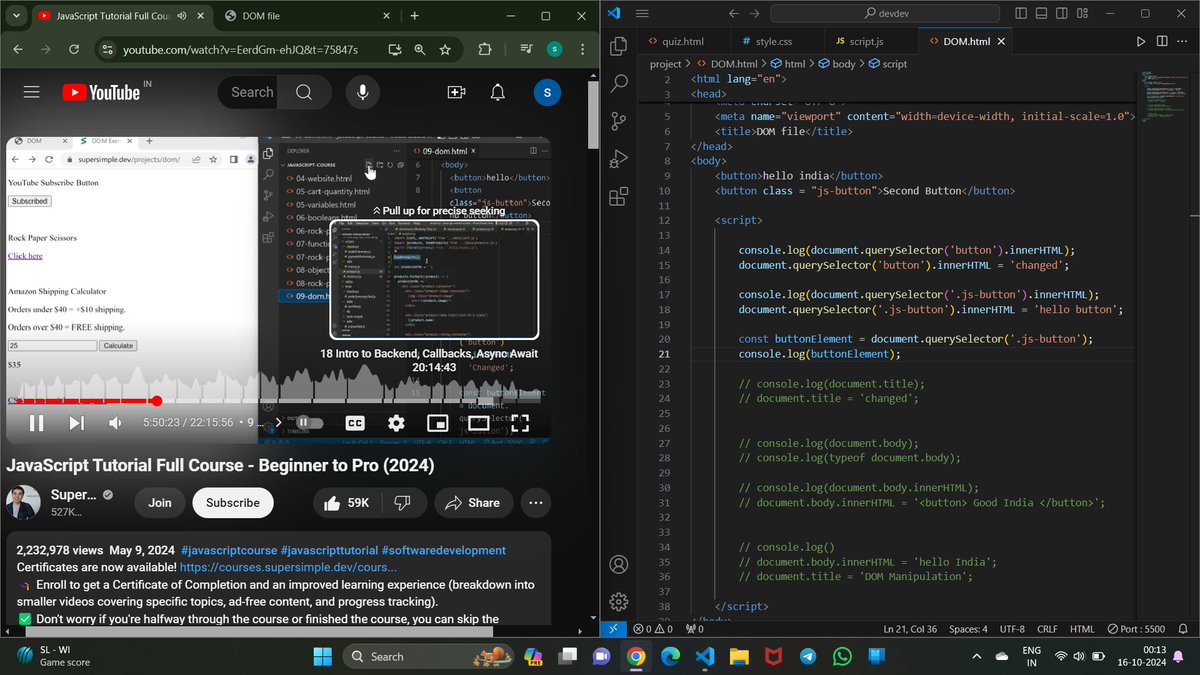Image resolution: width=1200 pixels, height=675 pixels.
Task: Like the video with 59K likes
Action: [347, 503]
